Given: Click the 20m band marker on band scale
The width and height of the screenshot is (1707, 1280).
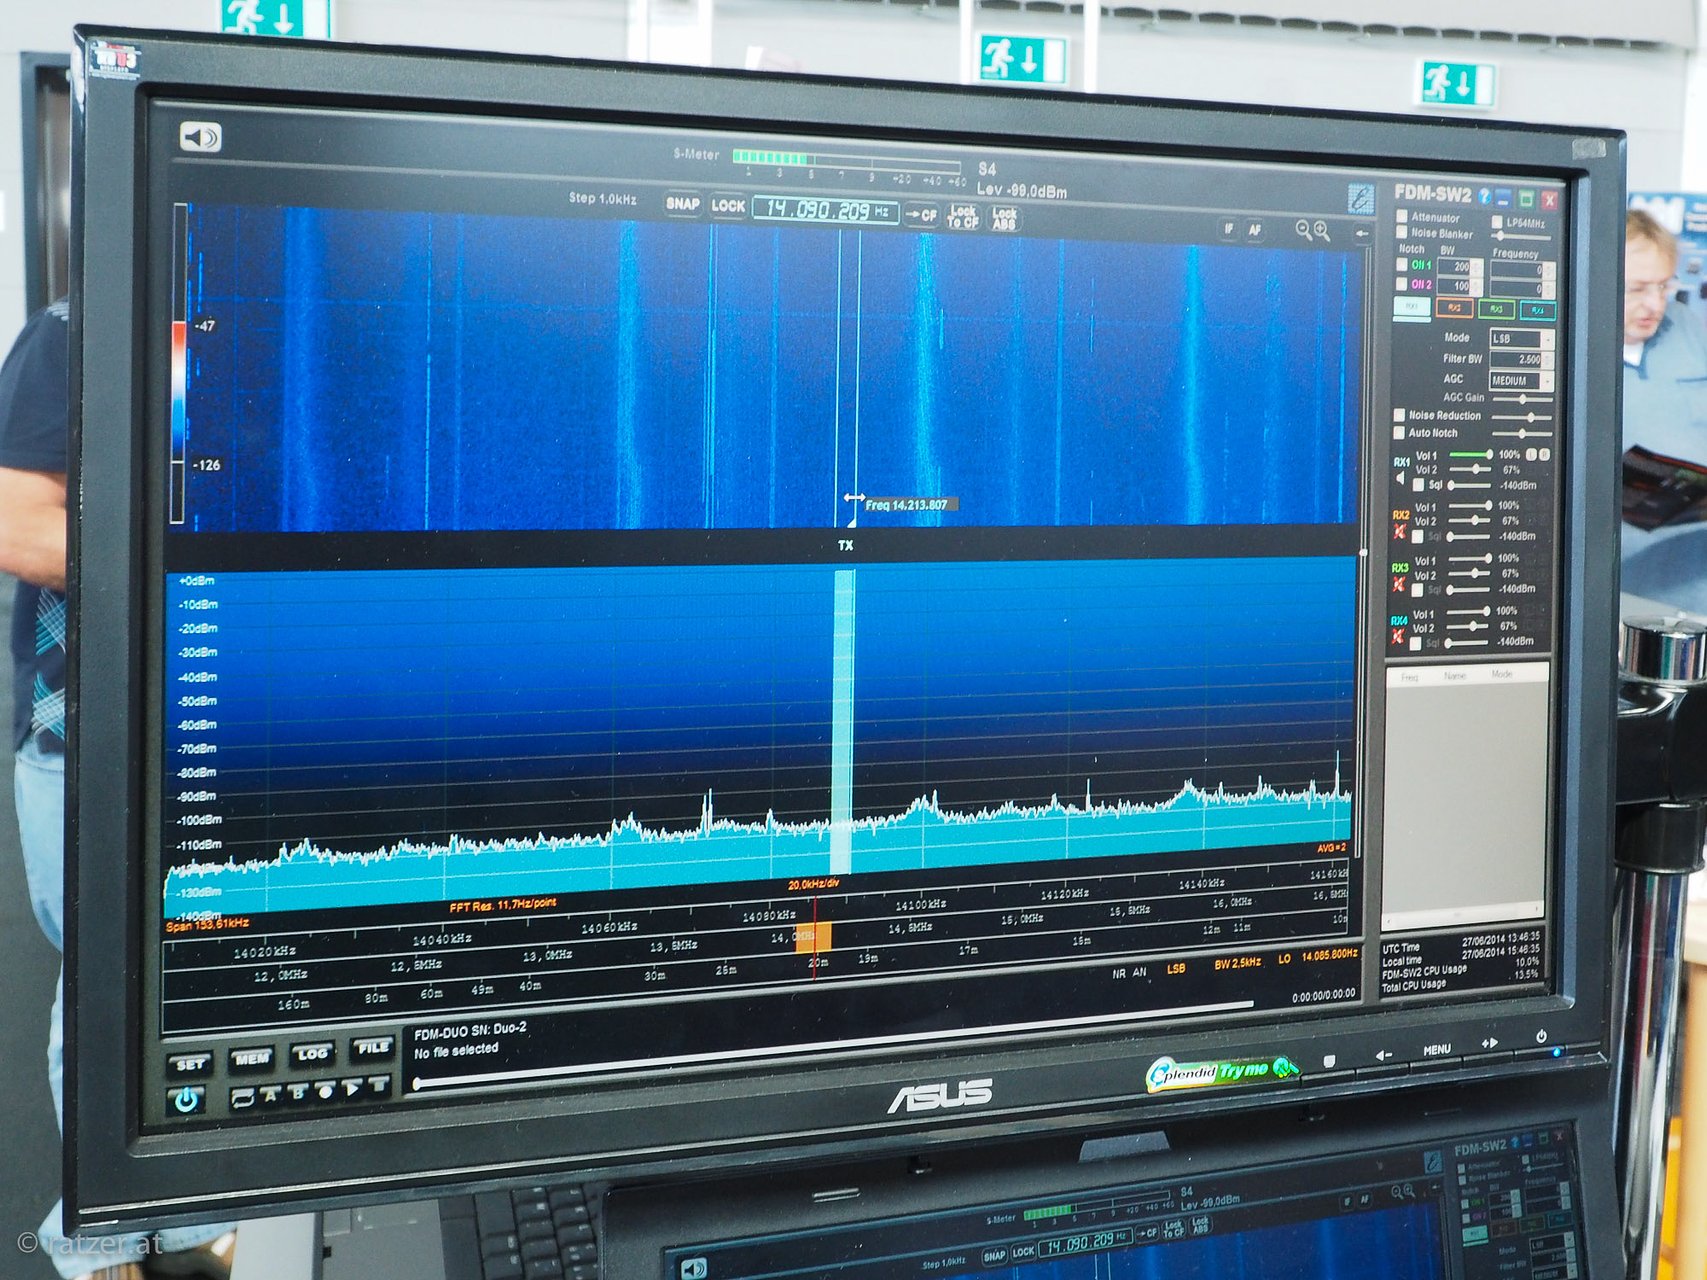Looking at the screenshot, I should pos(818,963).
